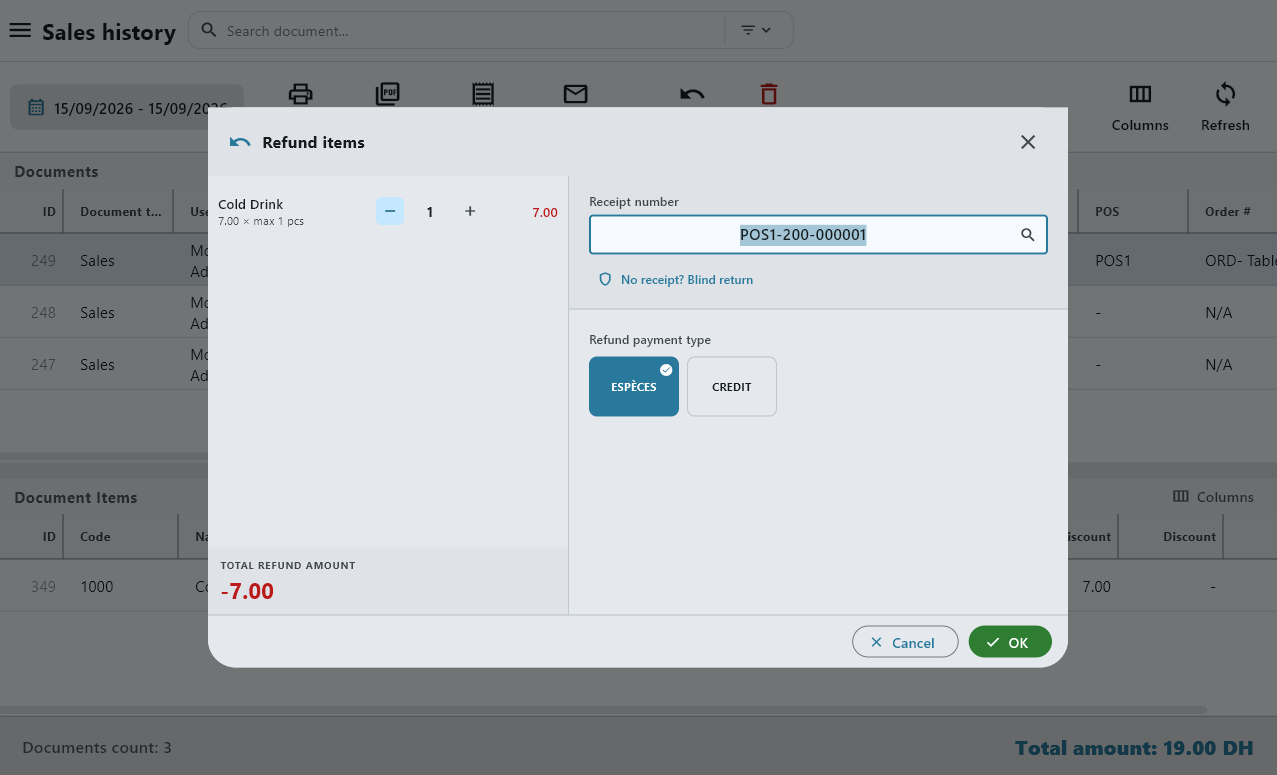Click the print icon in toolbar
The width and height of the screenshot is (1277, 775).
click(300, 94)
